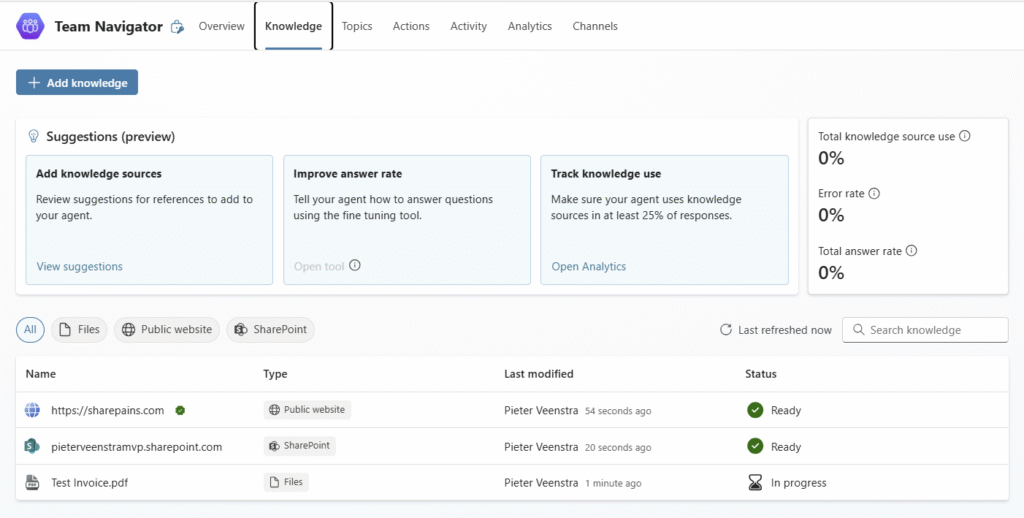
Task: Filter knowledge by Public website
Action: 167,330
